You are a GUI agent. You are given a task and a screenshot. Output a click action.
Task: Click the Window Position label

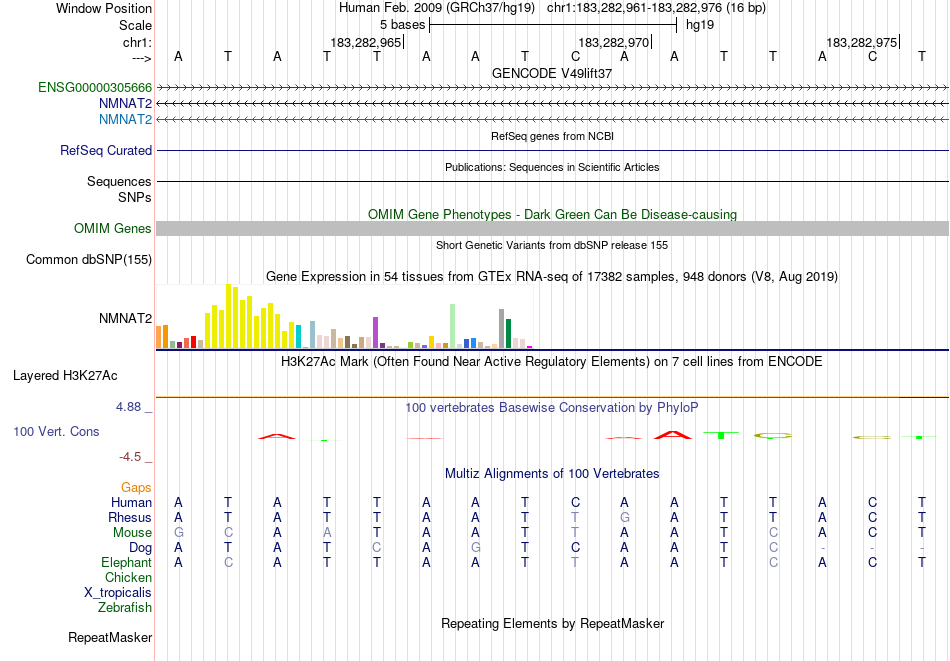[104, 8]
